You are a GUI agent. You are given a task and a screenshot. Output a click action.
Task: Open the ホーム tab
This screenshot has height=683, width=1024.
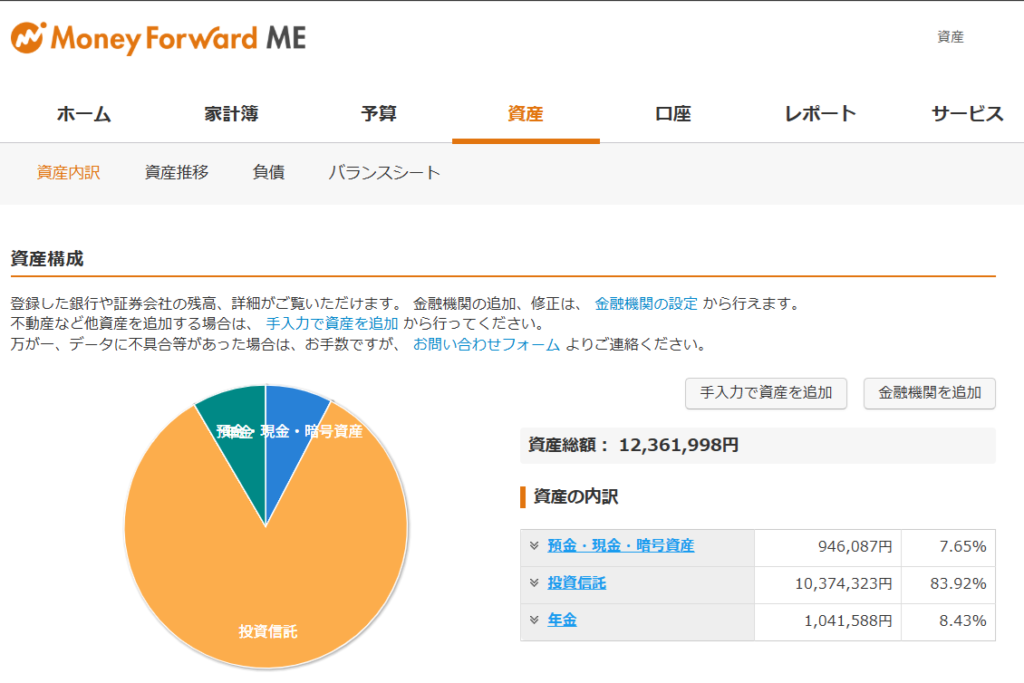pos(83,114)
